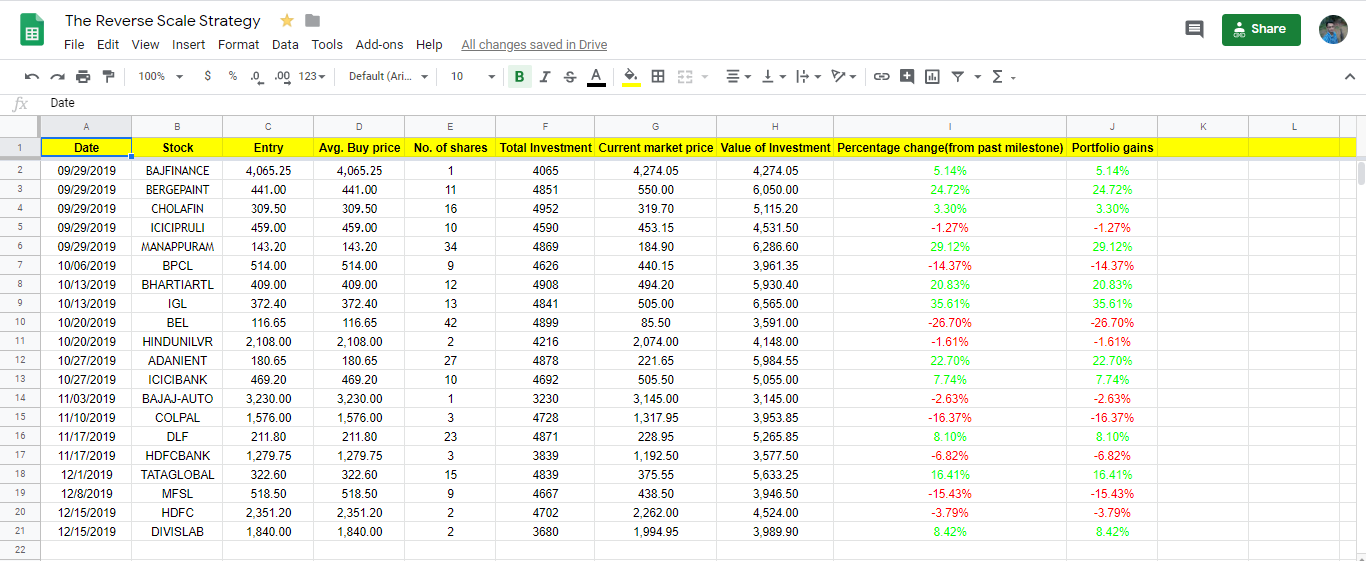
Task: Open the Data menu
Action: point(285,44)
